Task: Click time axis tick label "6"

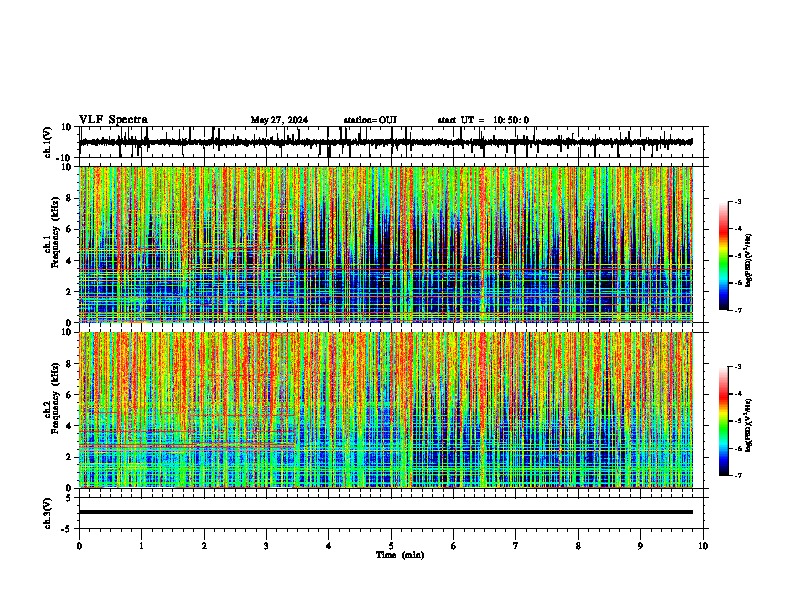Action: click(454, 546)
